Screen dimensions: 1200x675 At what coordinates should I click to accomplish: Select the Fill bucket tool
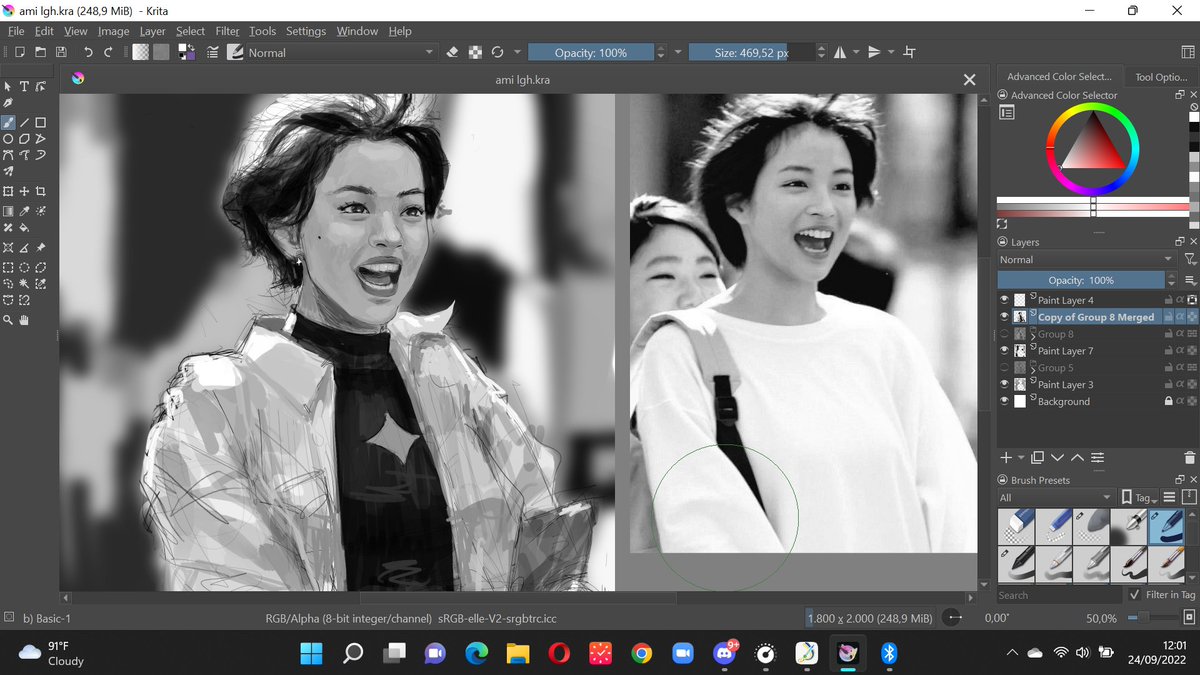[x=24, y=228]
